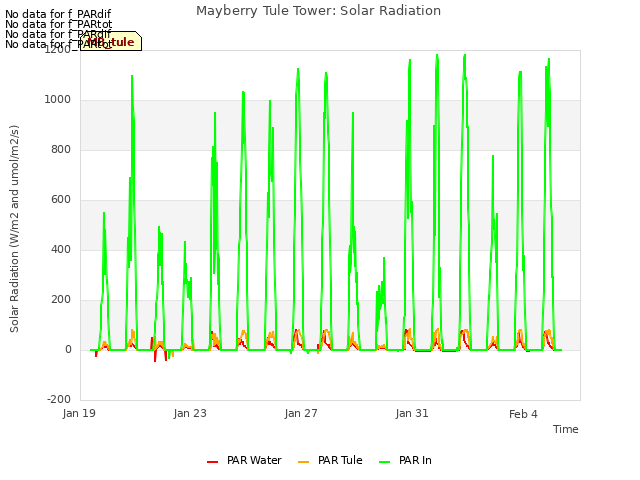Click the Jan 31 x-axis label
Screen dimensions: 640x480
[x=412, y=413]
